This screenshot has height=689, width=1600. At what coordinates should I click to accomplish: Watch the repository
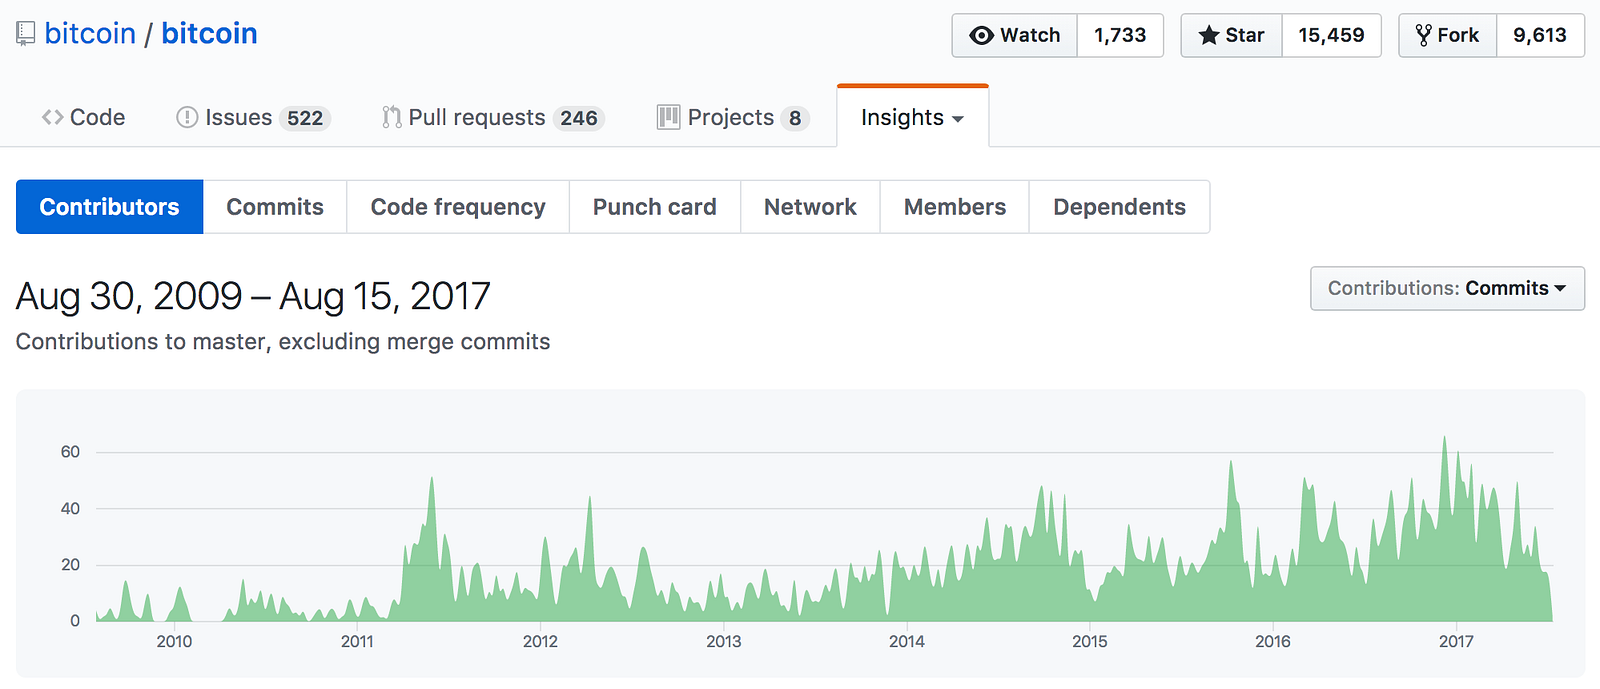pos(1015,35)
